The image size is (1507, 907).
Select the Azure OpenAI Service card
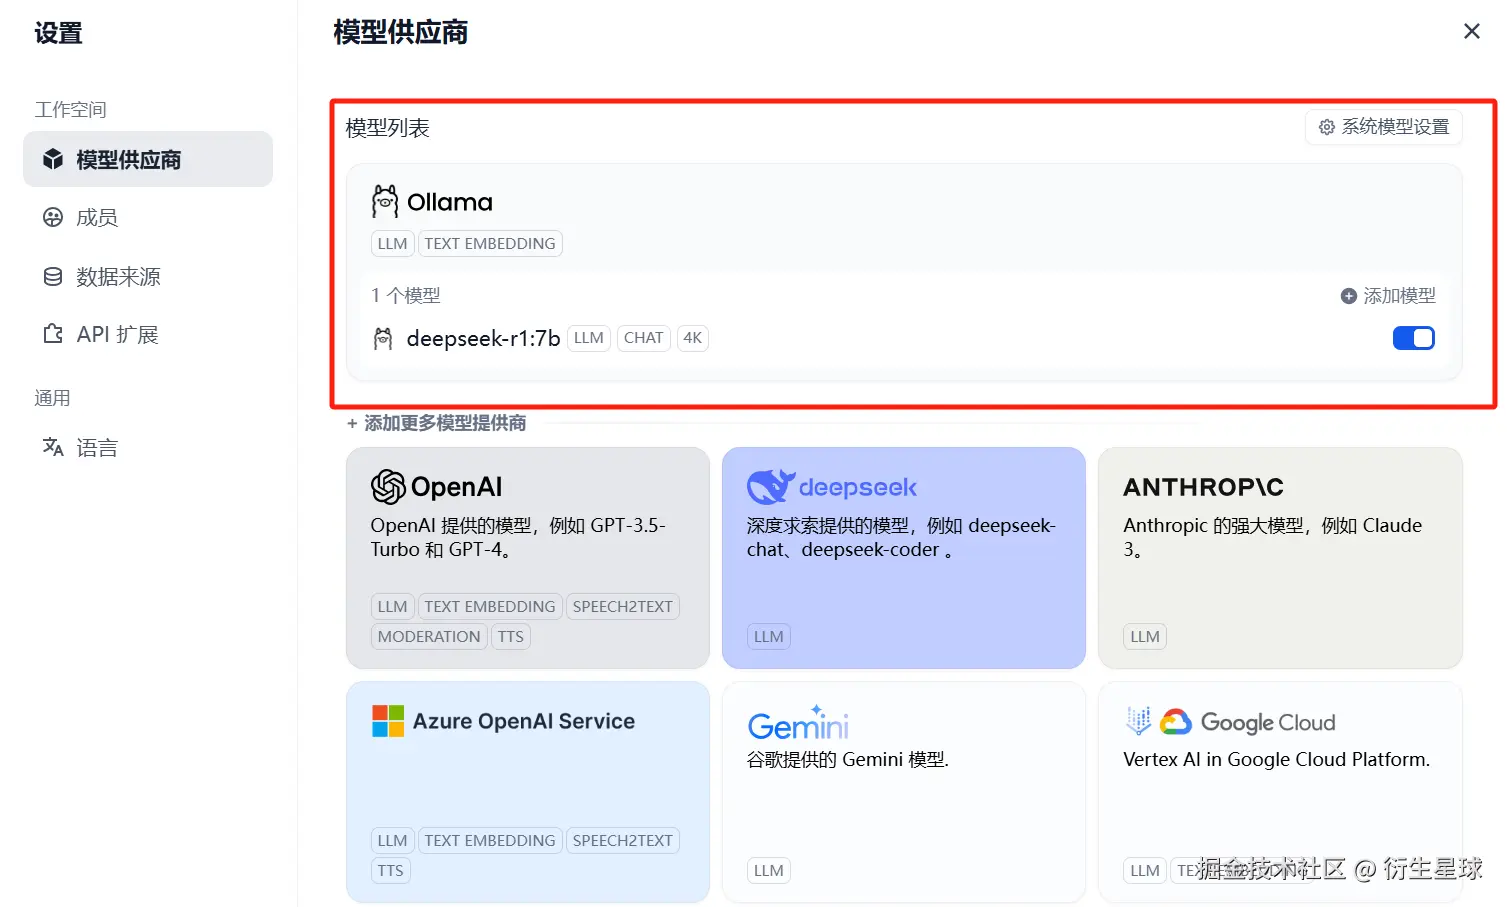tap(528, 792)
